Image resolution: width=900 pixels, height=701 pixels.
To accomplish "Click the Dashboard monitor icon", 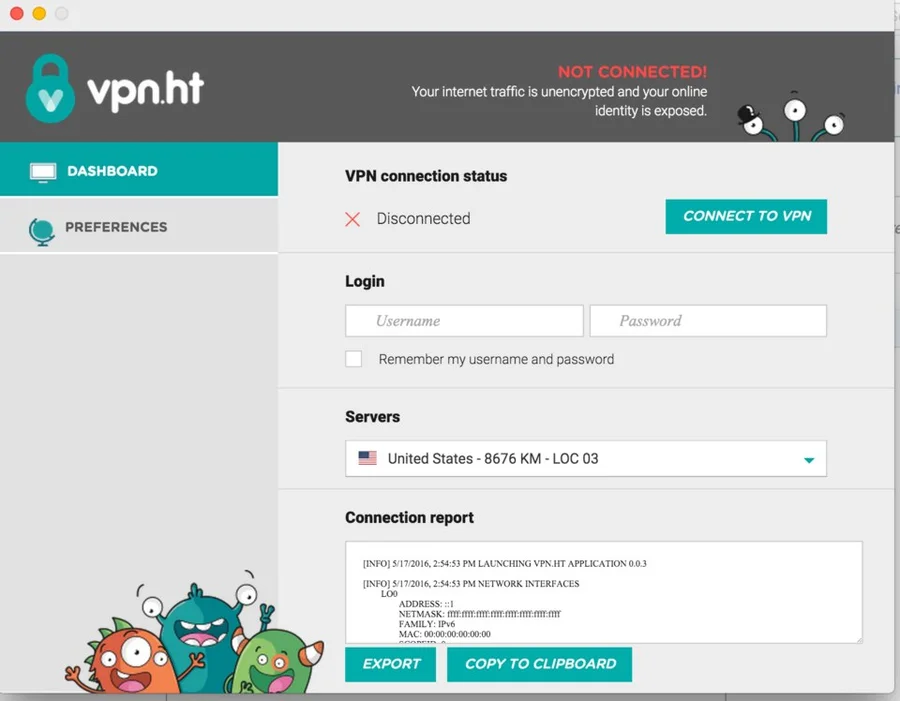I will (43, 172).
